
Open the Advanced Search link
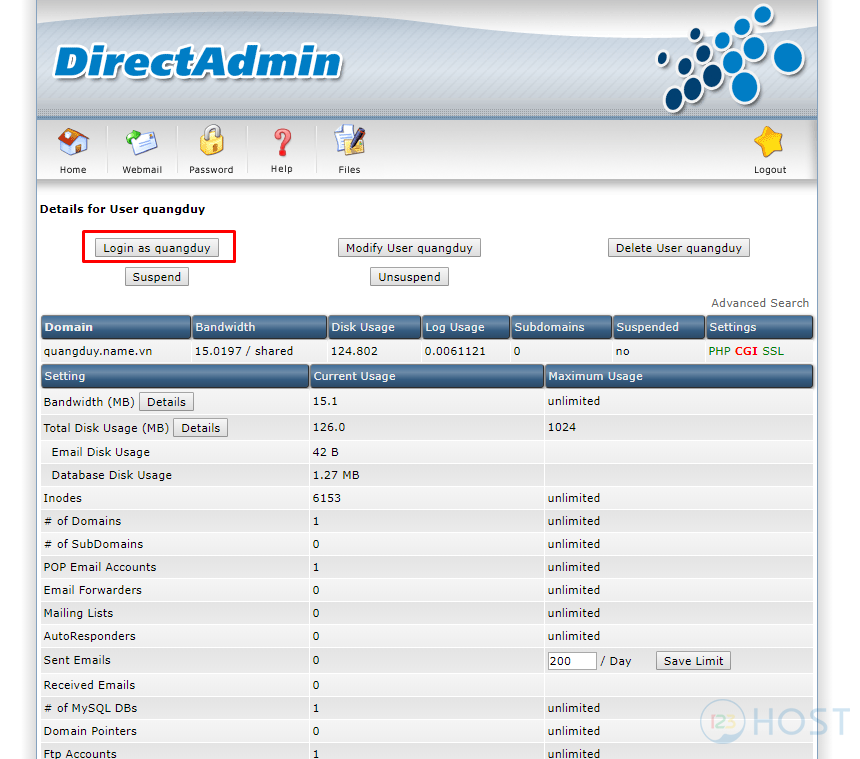point(760,303)
